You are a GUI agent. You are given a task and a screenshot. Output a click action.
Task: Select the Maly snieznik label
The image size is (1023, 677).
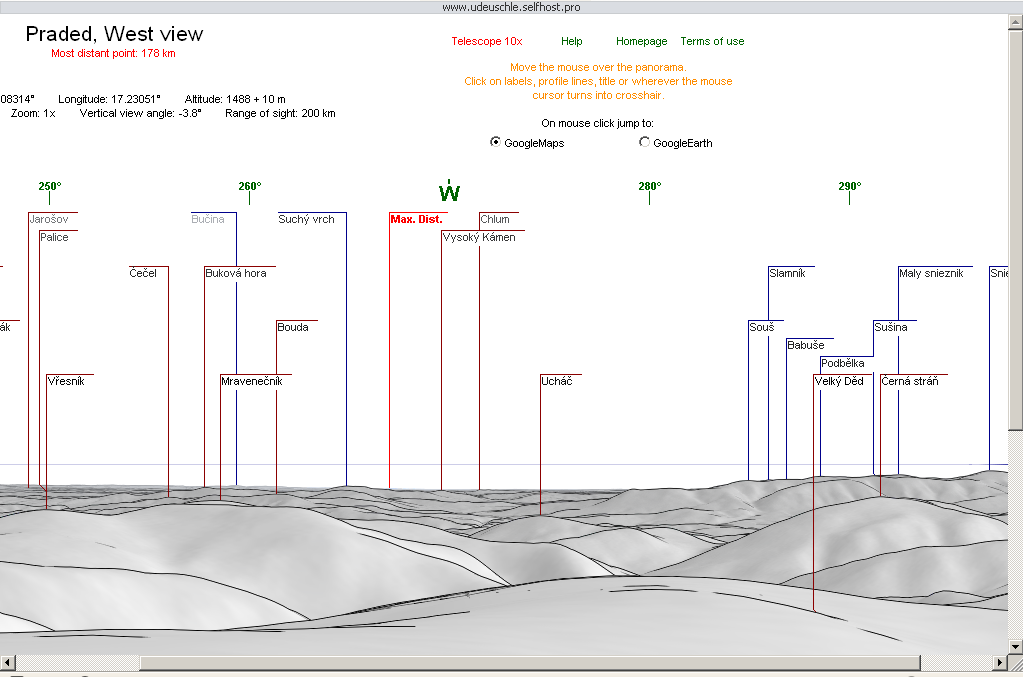tap(930, 273)
